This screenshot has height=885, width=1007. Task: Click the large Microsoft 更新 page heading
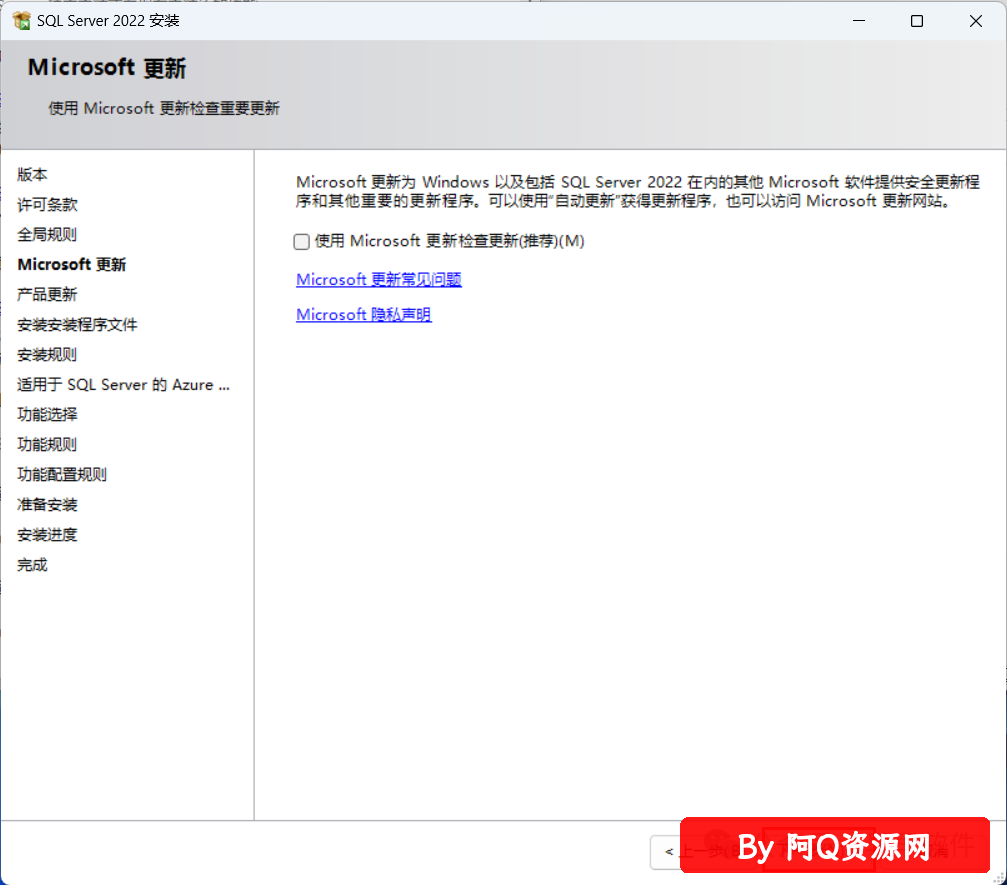(x=107, y=68)
